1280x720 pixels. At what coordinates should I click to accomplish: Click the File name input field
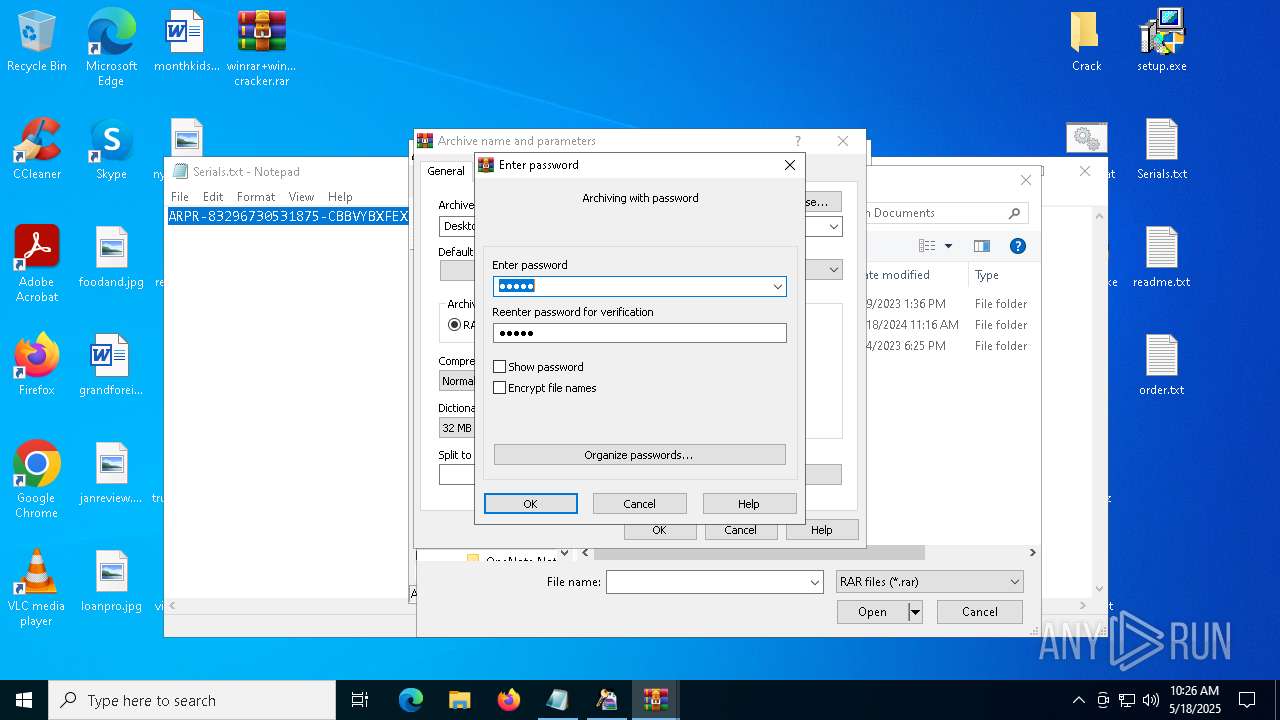click(x=707, y=582)
